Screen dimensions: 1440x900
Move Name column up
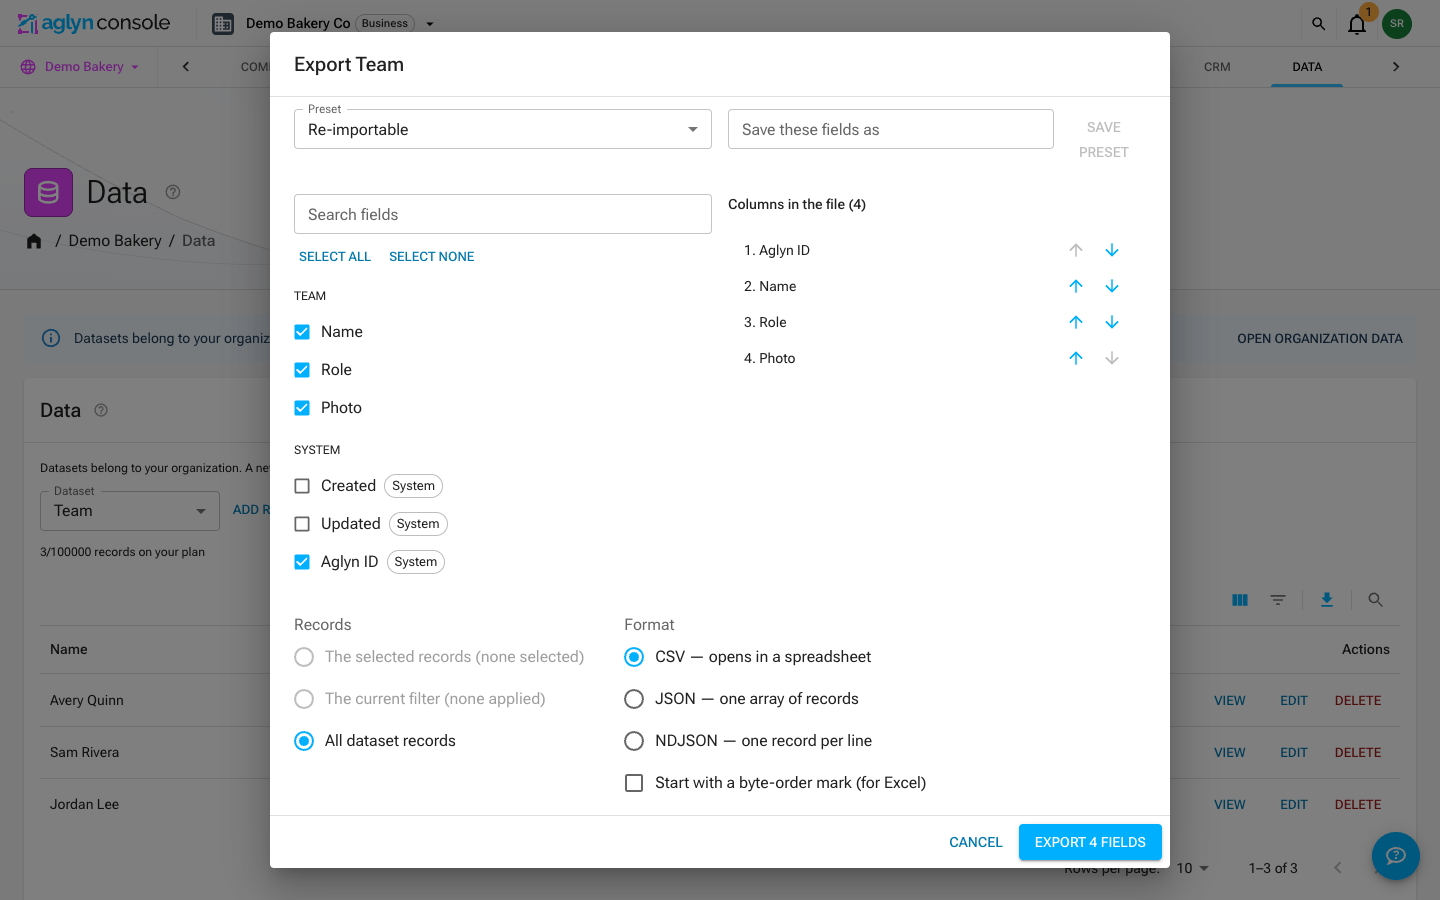(x=1075, y=286)
